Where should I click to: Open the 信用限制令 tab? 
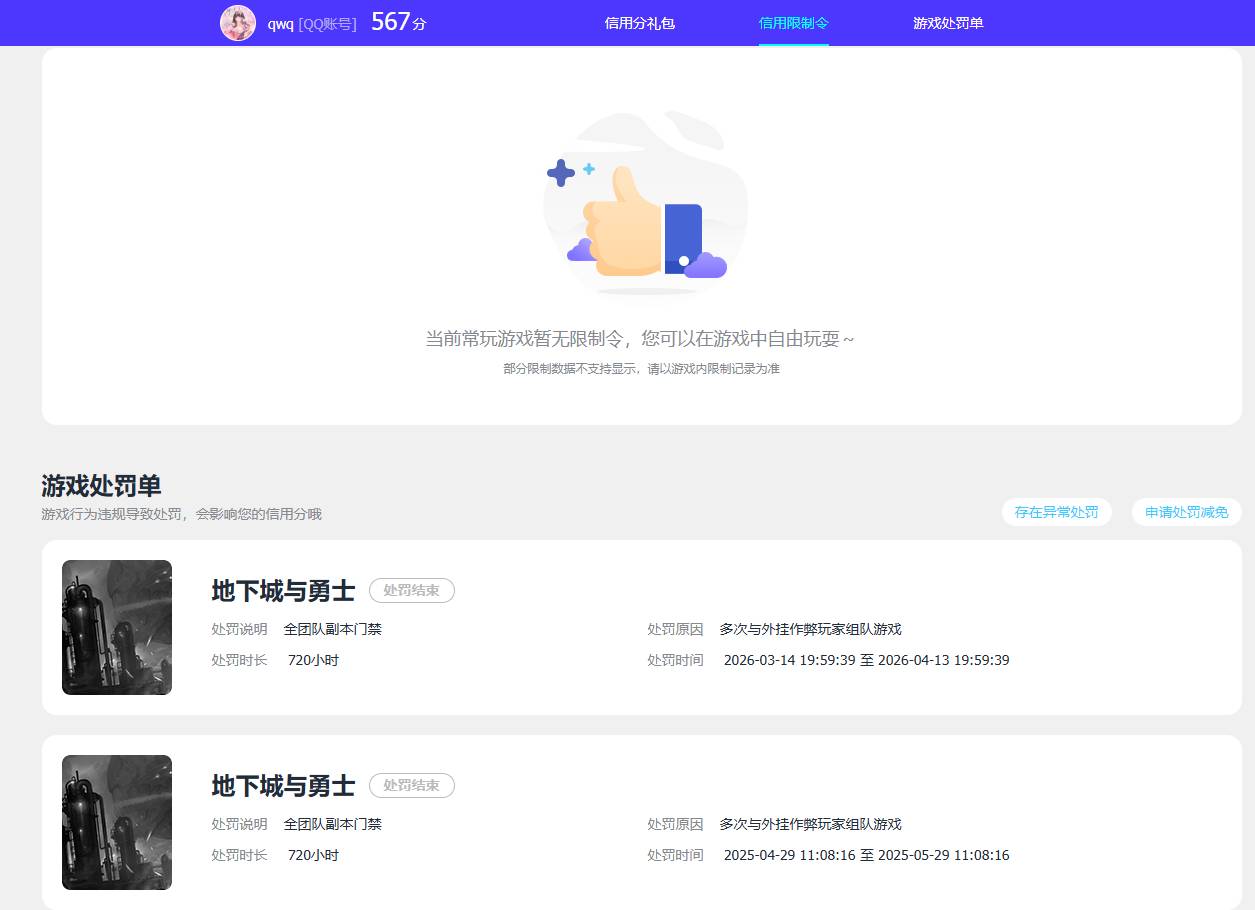tap(793, 23)
